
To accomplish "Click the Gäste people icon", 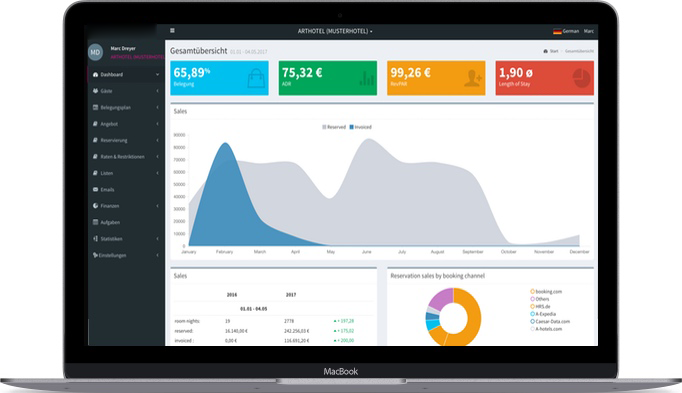I will tap(95, 91).
